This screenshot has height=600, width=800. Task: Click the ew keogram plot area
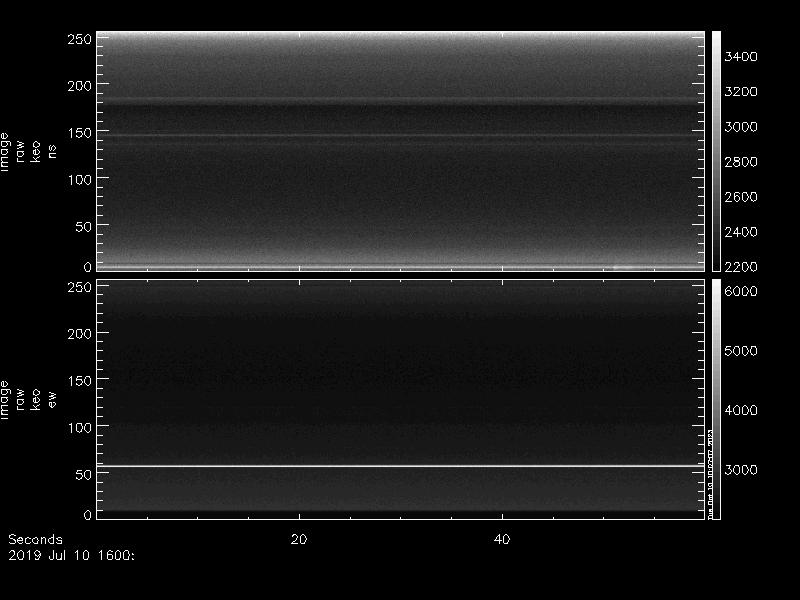click(401, 399)
